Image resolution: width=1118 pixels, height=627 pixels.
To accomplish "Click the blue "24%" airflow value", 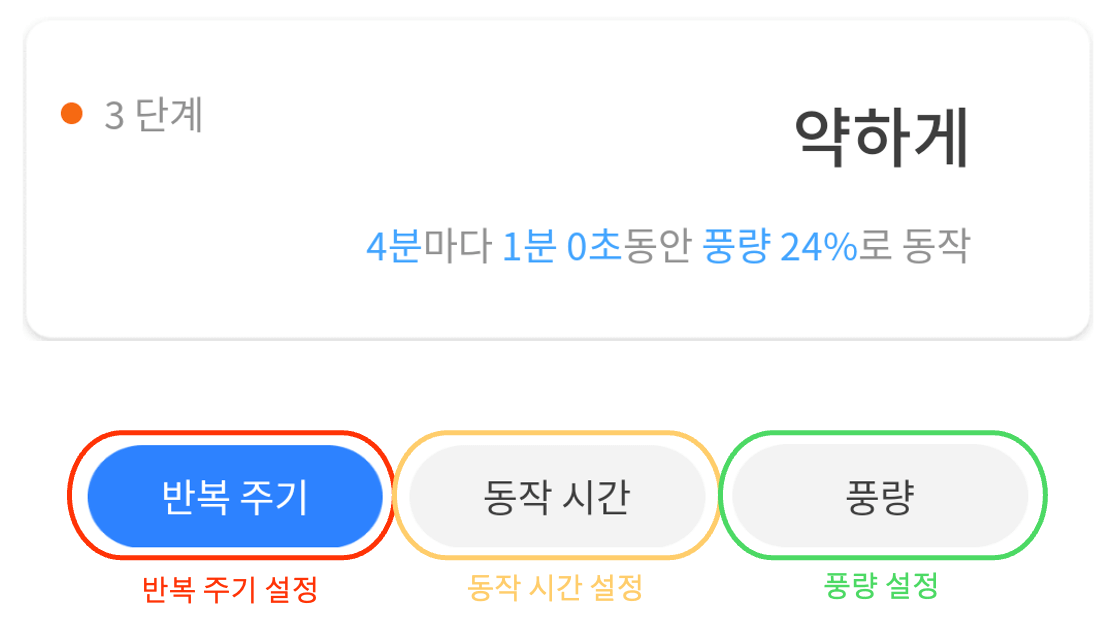I will coord(818,247).
